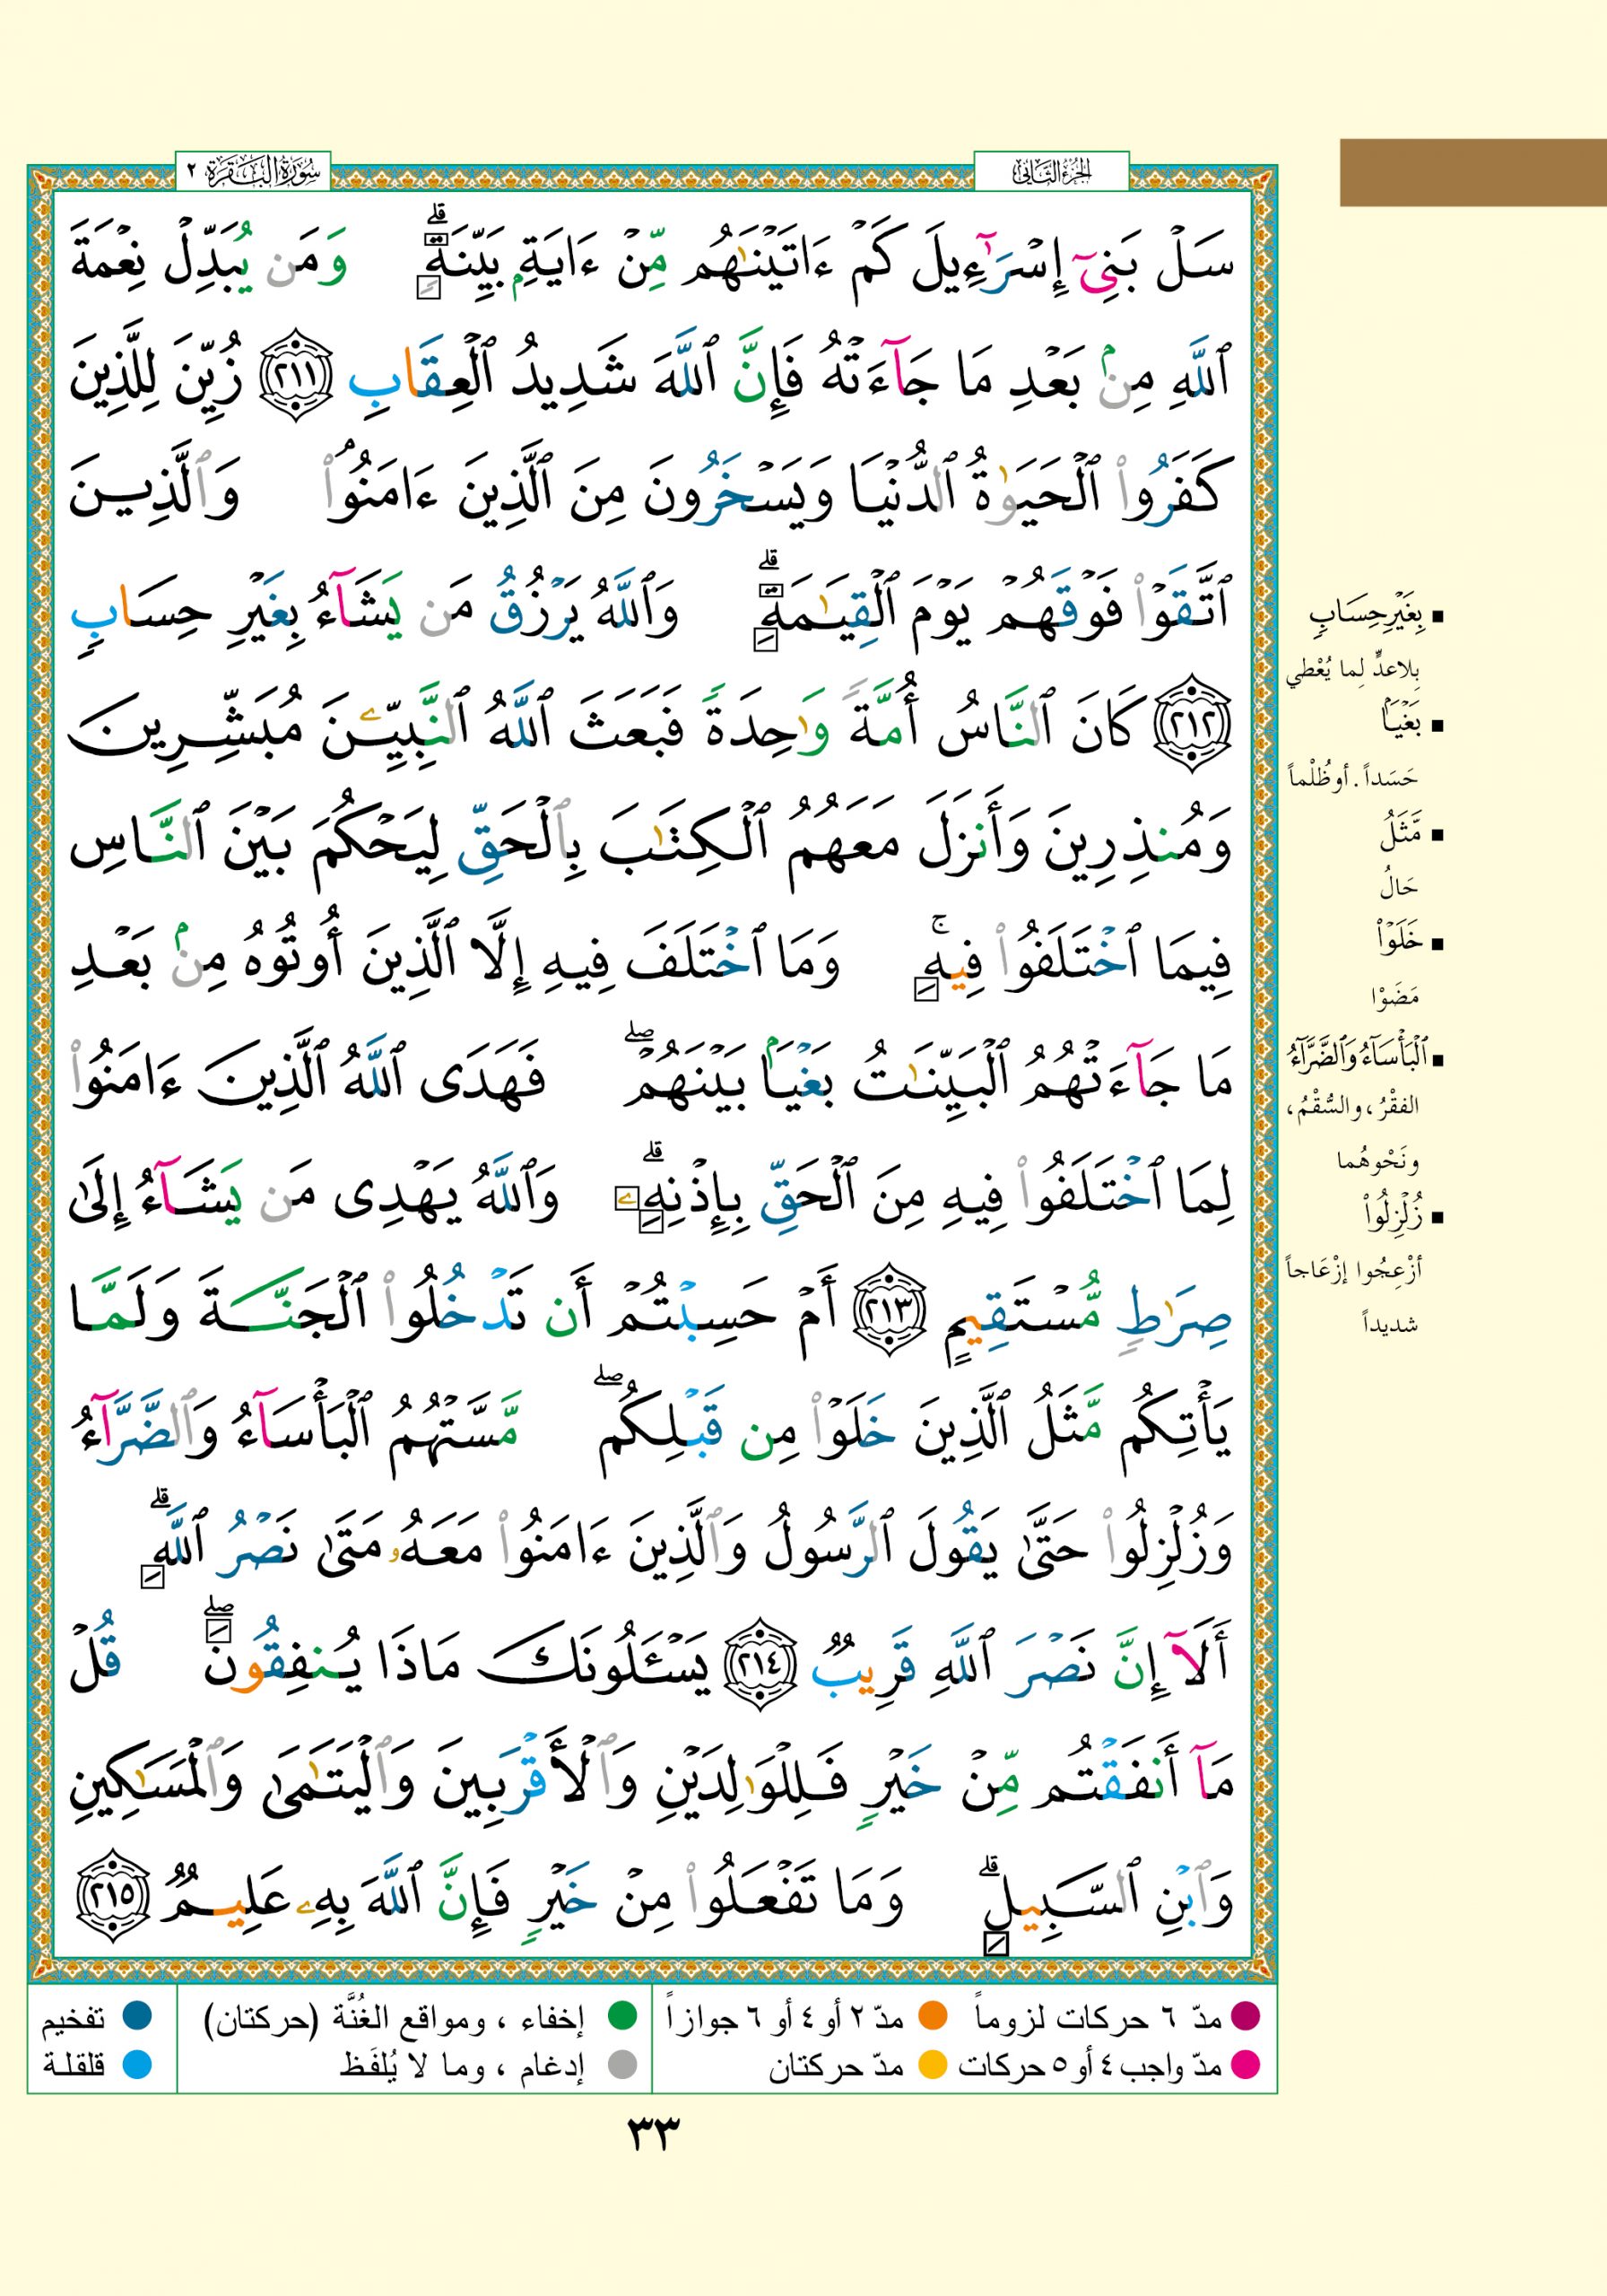Click the green إخفاء legend circle
The height and width of the screenshot is (2296, 1607).
(623, 2016)
